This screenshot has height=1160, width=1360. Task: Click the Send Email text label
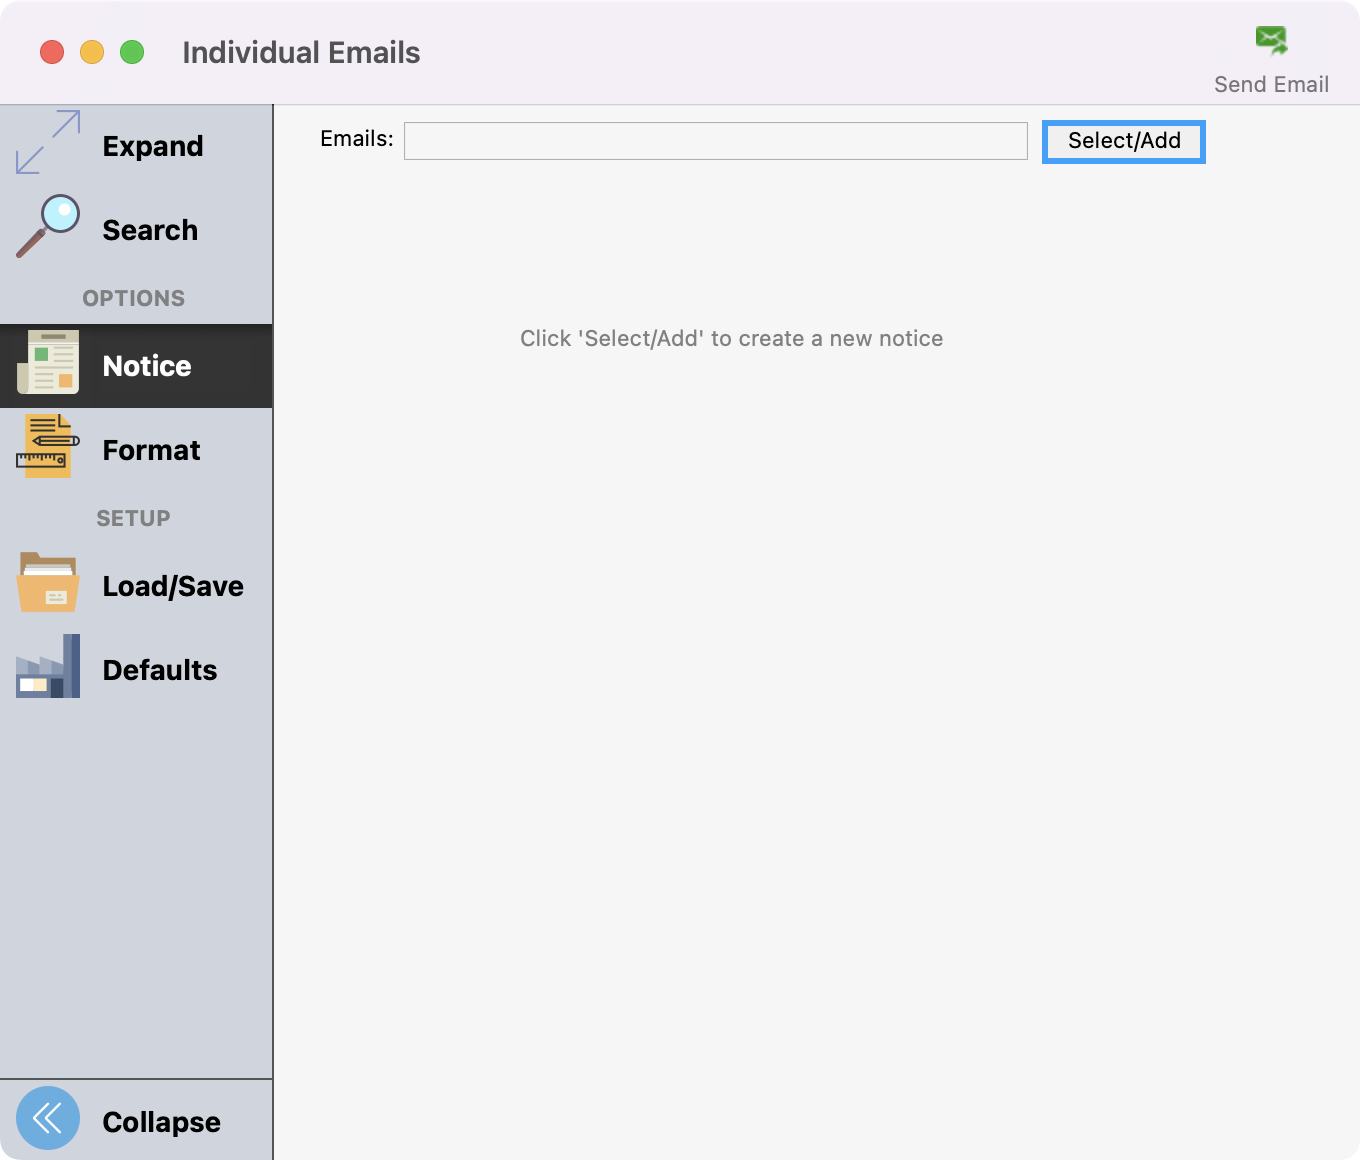(1271, 85)
